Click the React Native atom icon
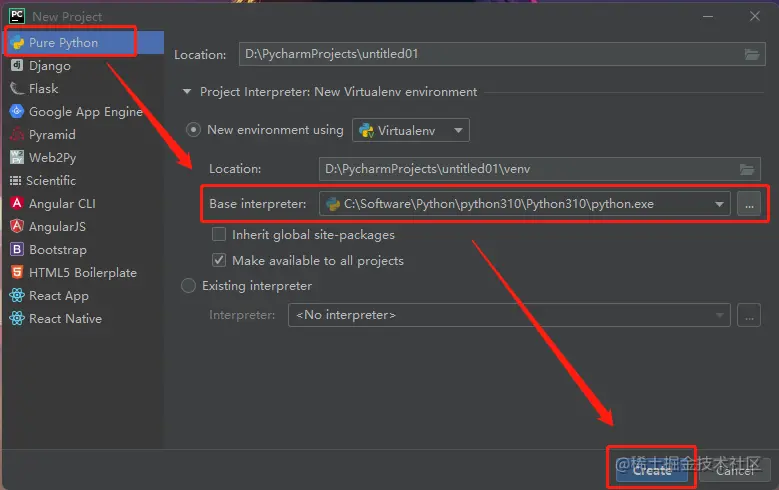The image size is (779, 490). (x=17, y=318)
